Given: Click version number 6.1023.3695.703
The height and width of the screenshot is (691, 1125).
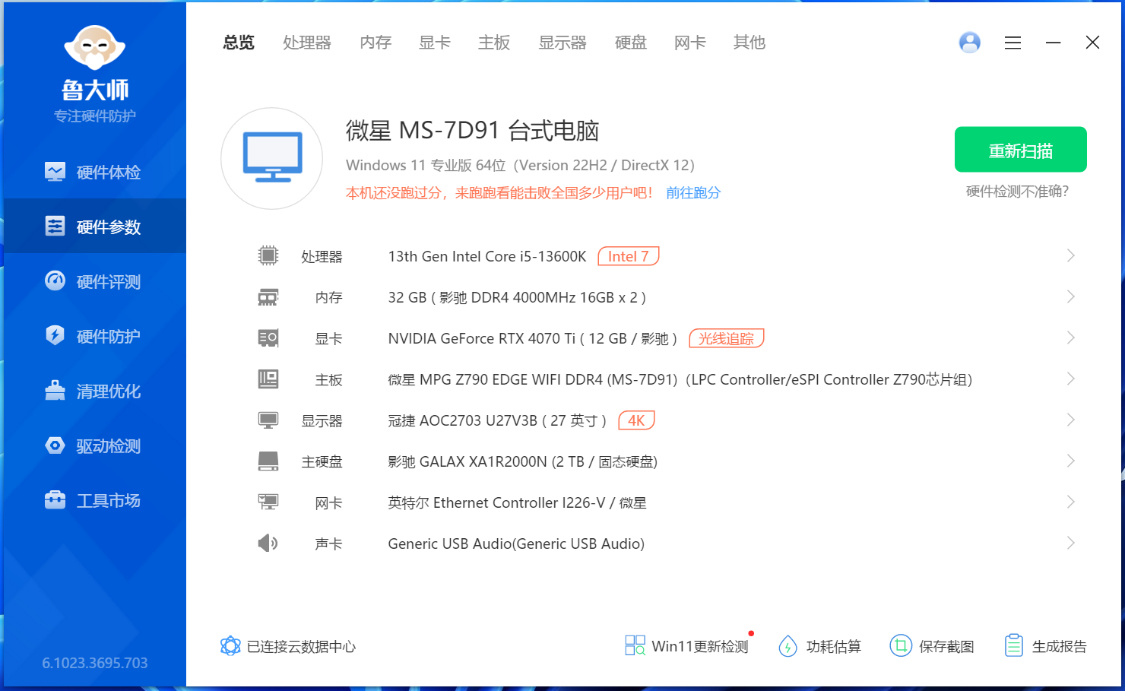Looking at the screenshot, I should 95,662.
